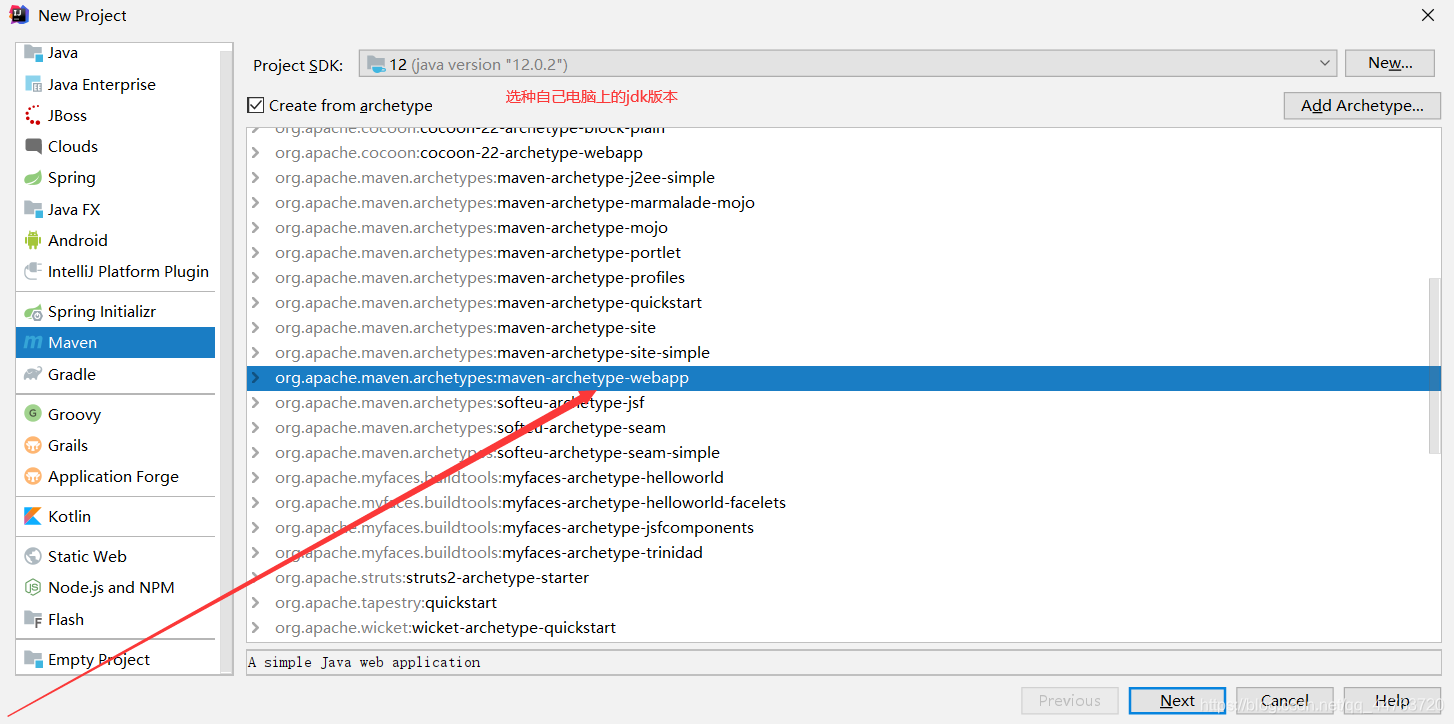Click 'A simple Java web application' description
The image size is (1454, 724).
click(x=364, y=662)
